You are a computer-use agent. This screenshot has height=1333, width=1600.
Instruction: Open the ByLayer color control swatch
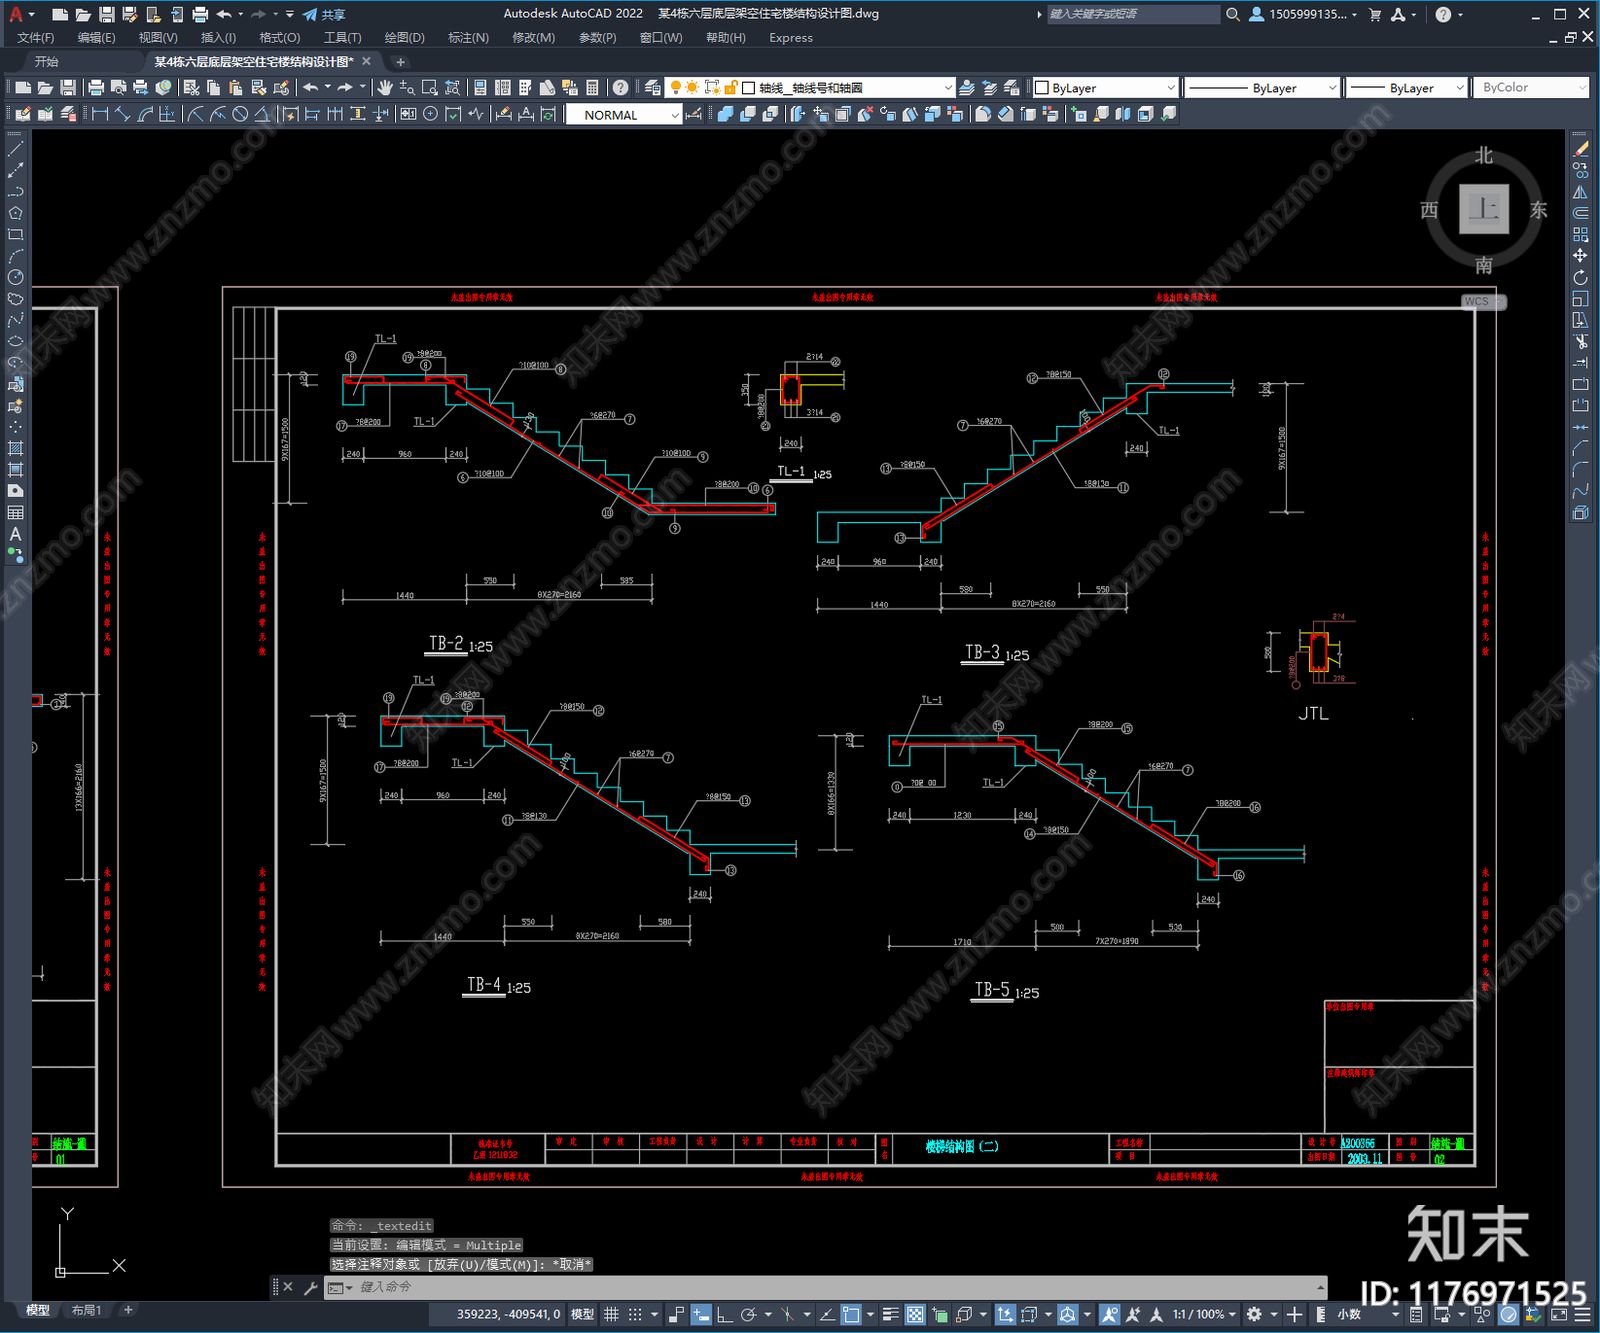click(1105, 88)
